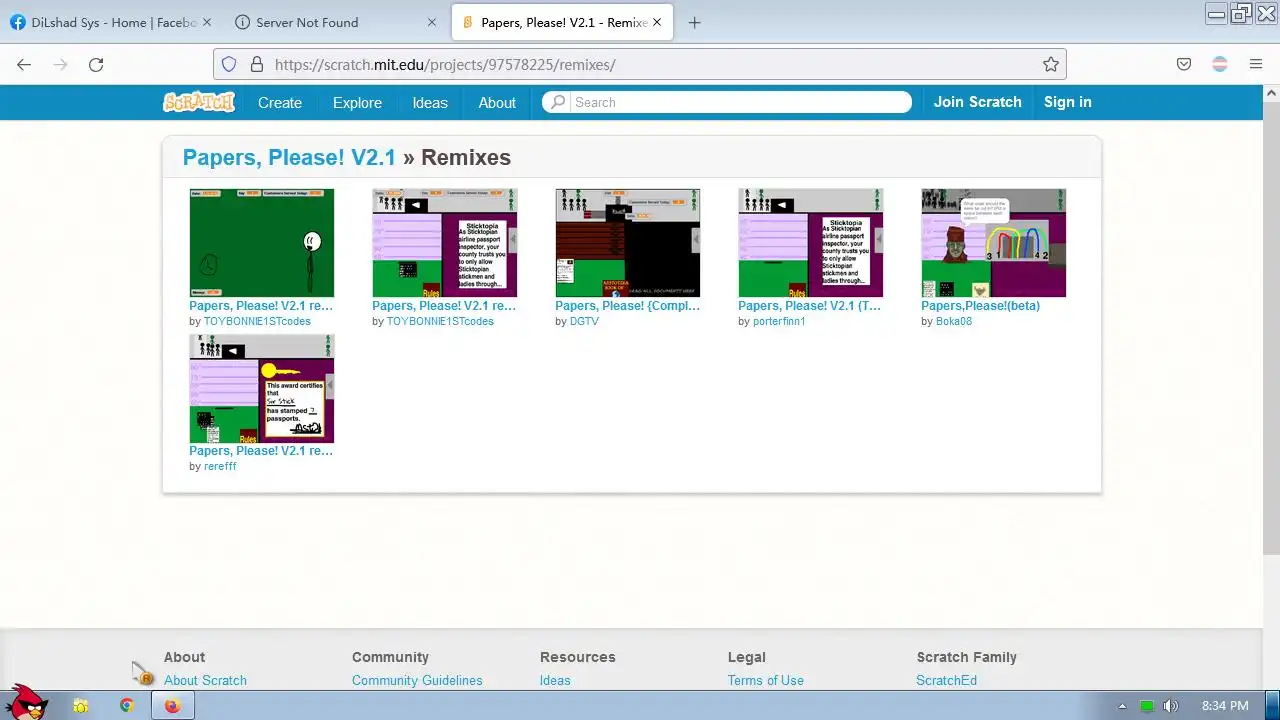Screen dimensions: 1280x720
Task: Click into the Scratch search field
Action: 740,102
